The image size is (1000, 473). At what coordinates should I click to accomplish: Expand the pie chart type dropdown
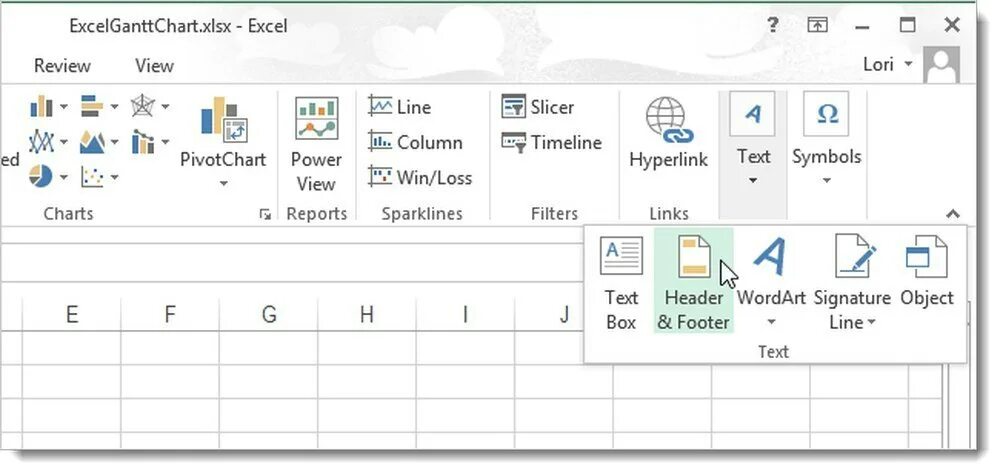65,178
